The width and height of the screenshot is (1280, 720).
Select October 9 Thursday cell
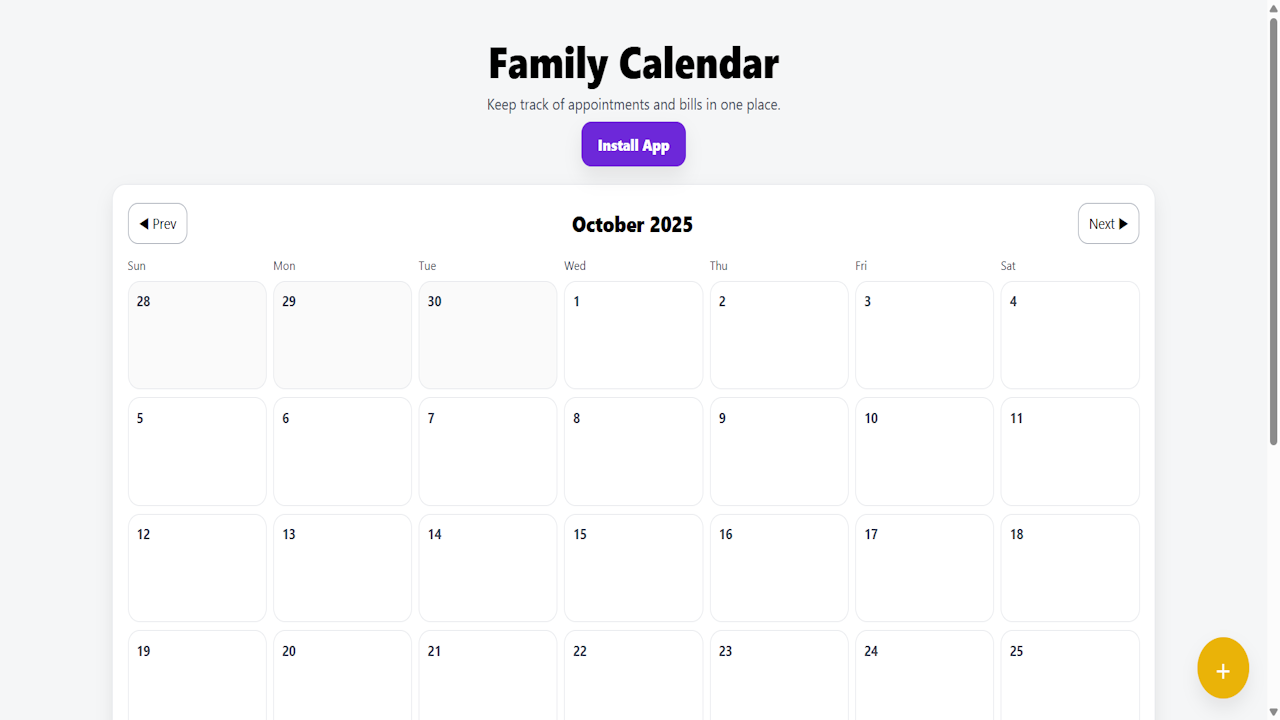tap(779, 452)
